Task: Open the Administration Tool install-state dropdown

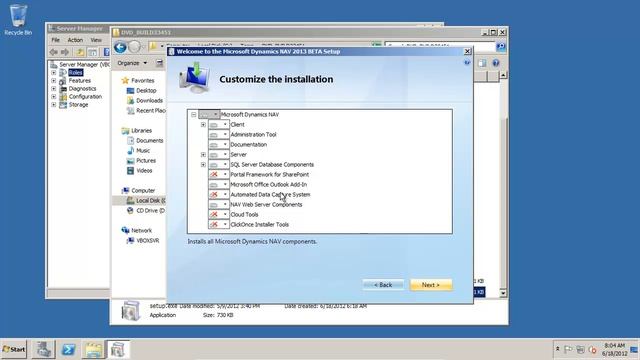Action: [x=219, y=135]
